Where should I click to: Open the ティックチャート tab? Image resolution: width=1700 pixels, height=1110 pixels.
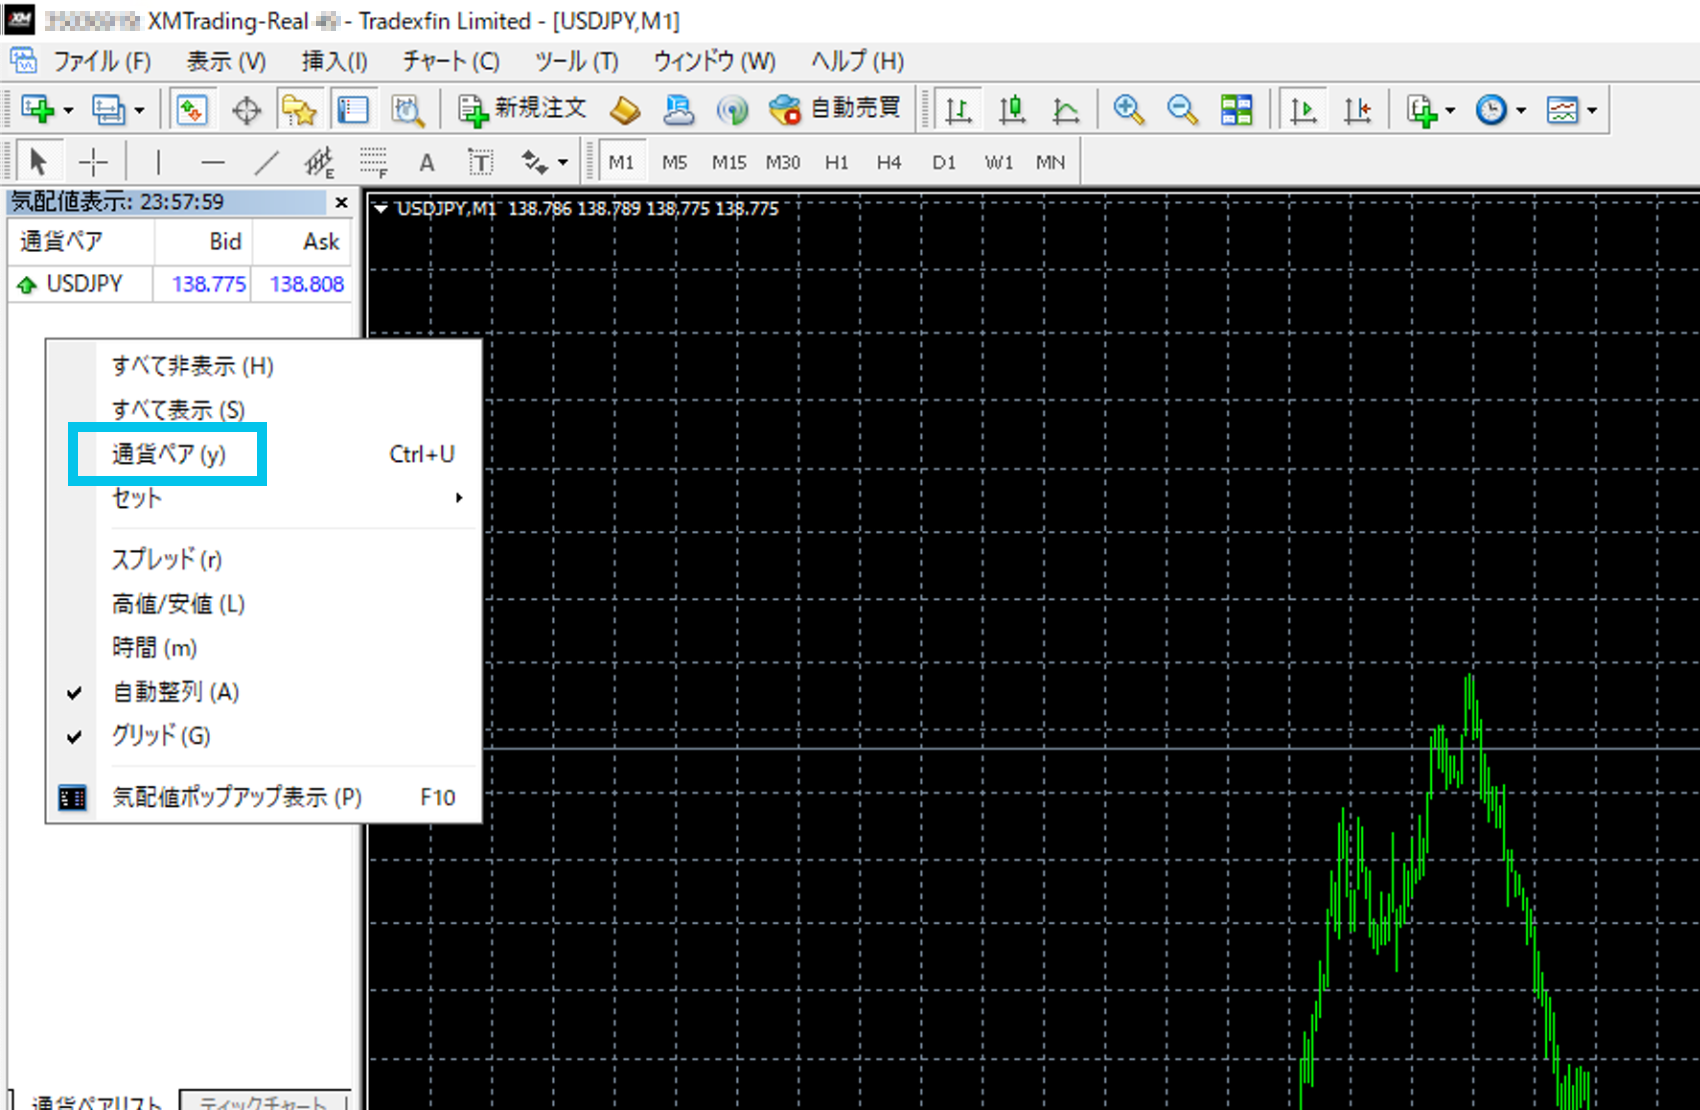coord(264,1102)
